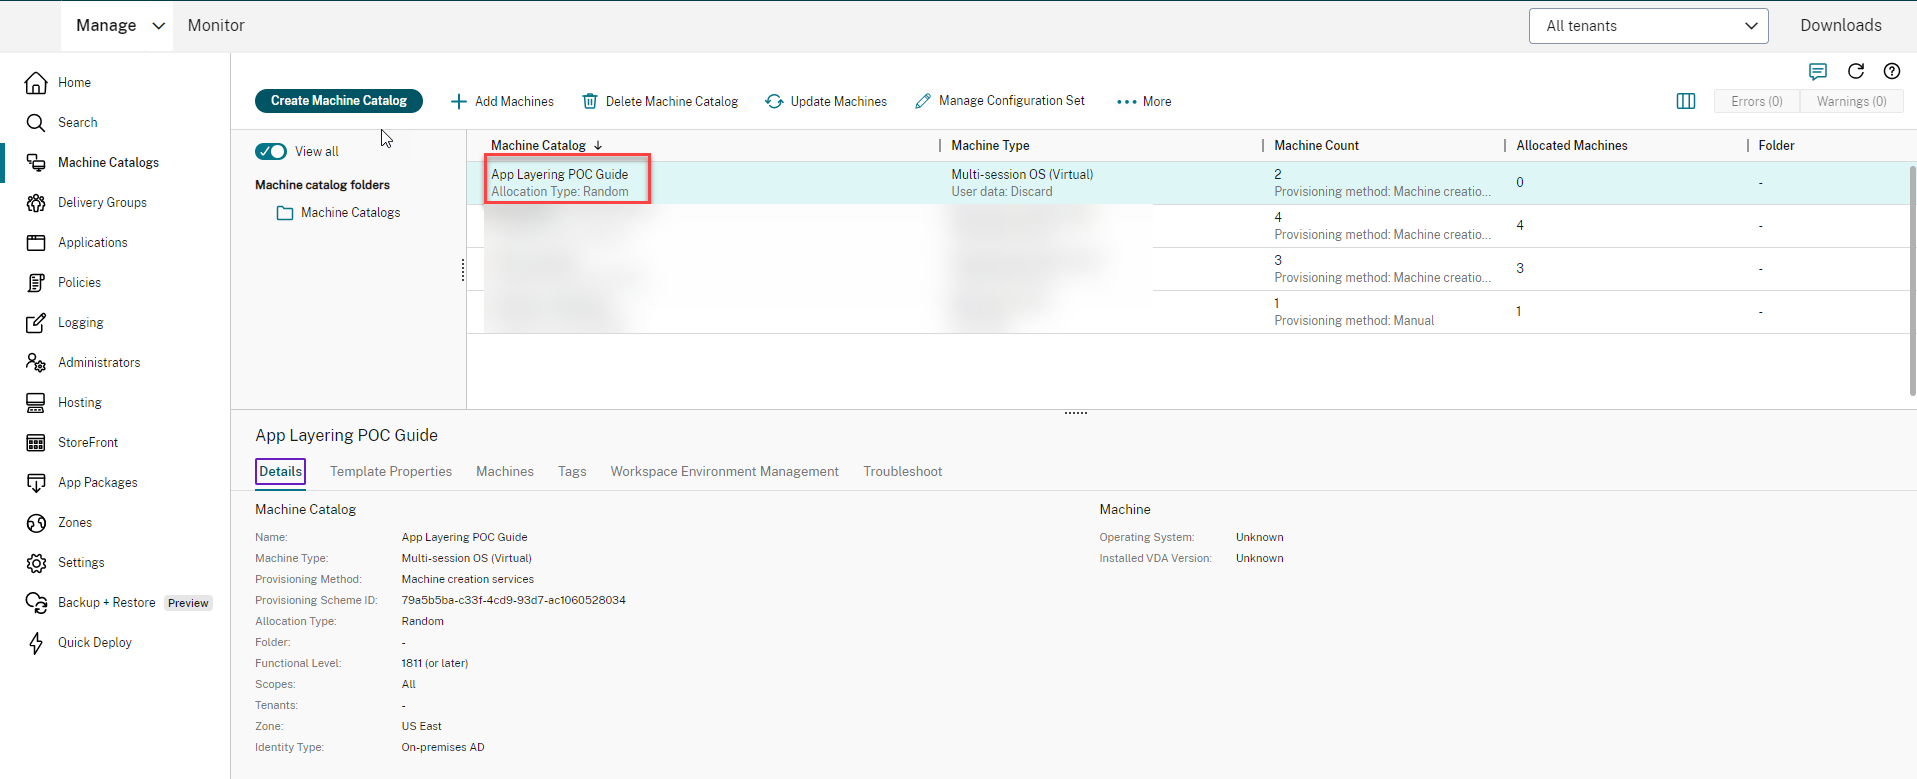1917x779 pixels.
Task: Click the columns chooser icon
Action: click(1685, 101)
